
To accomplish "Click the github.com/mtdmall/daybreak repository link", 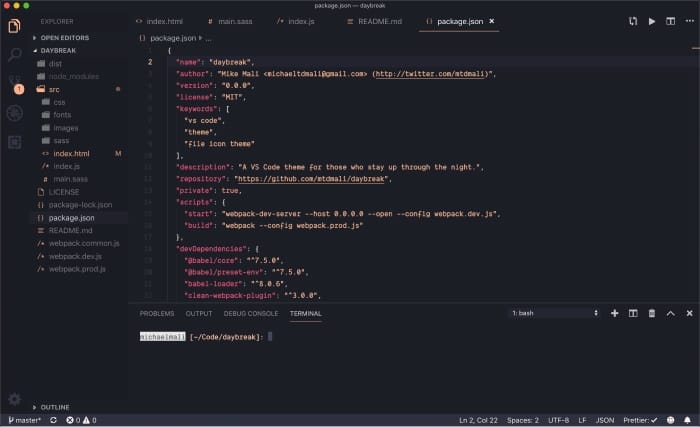I will click(311, 179).
